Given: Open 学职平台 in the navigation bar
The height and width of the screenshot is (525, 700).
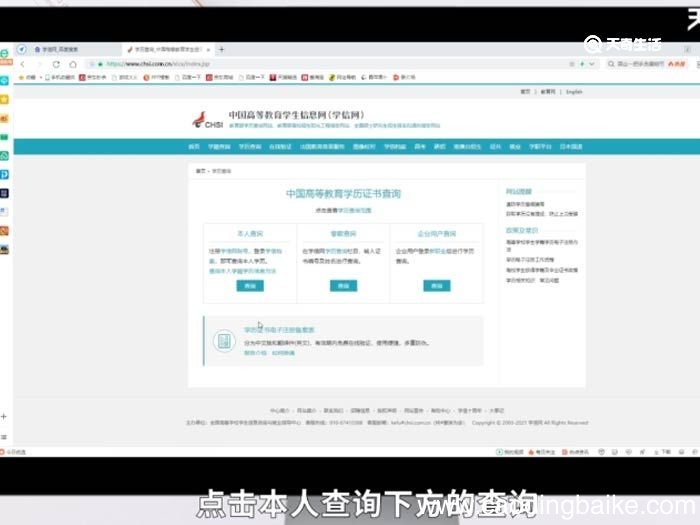Looking at the screenshot, I should click(x=540, y=147).
